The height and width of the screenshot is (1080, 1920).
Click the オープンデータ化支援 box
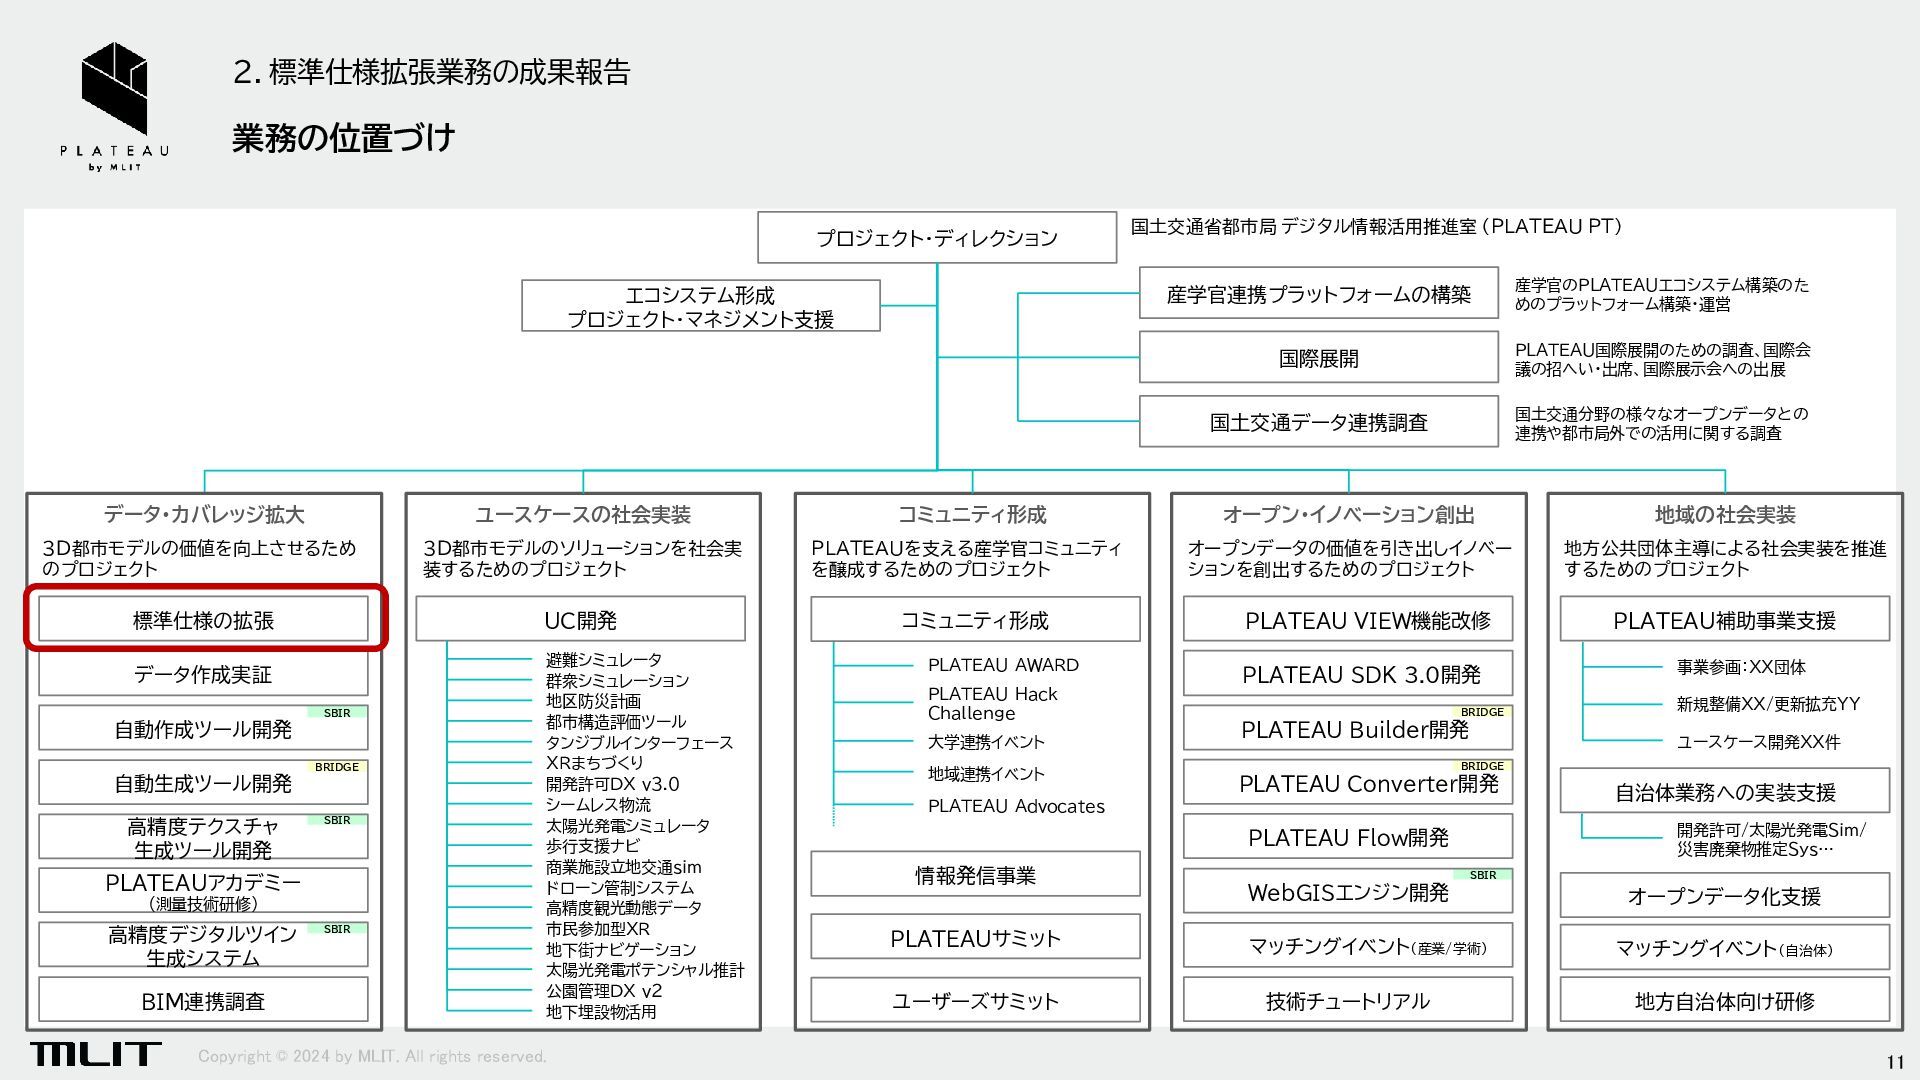point(1724,896)
